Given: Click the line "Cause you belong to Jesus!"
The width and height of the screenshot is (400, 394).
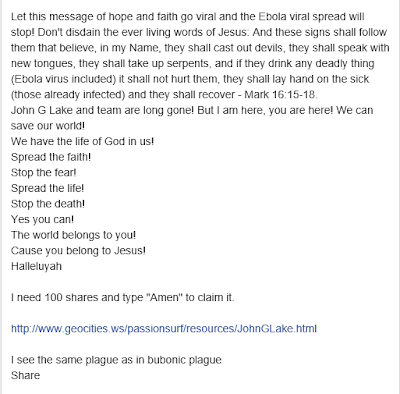Looking at the screenshot, I should point(78,251).
